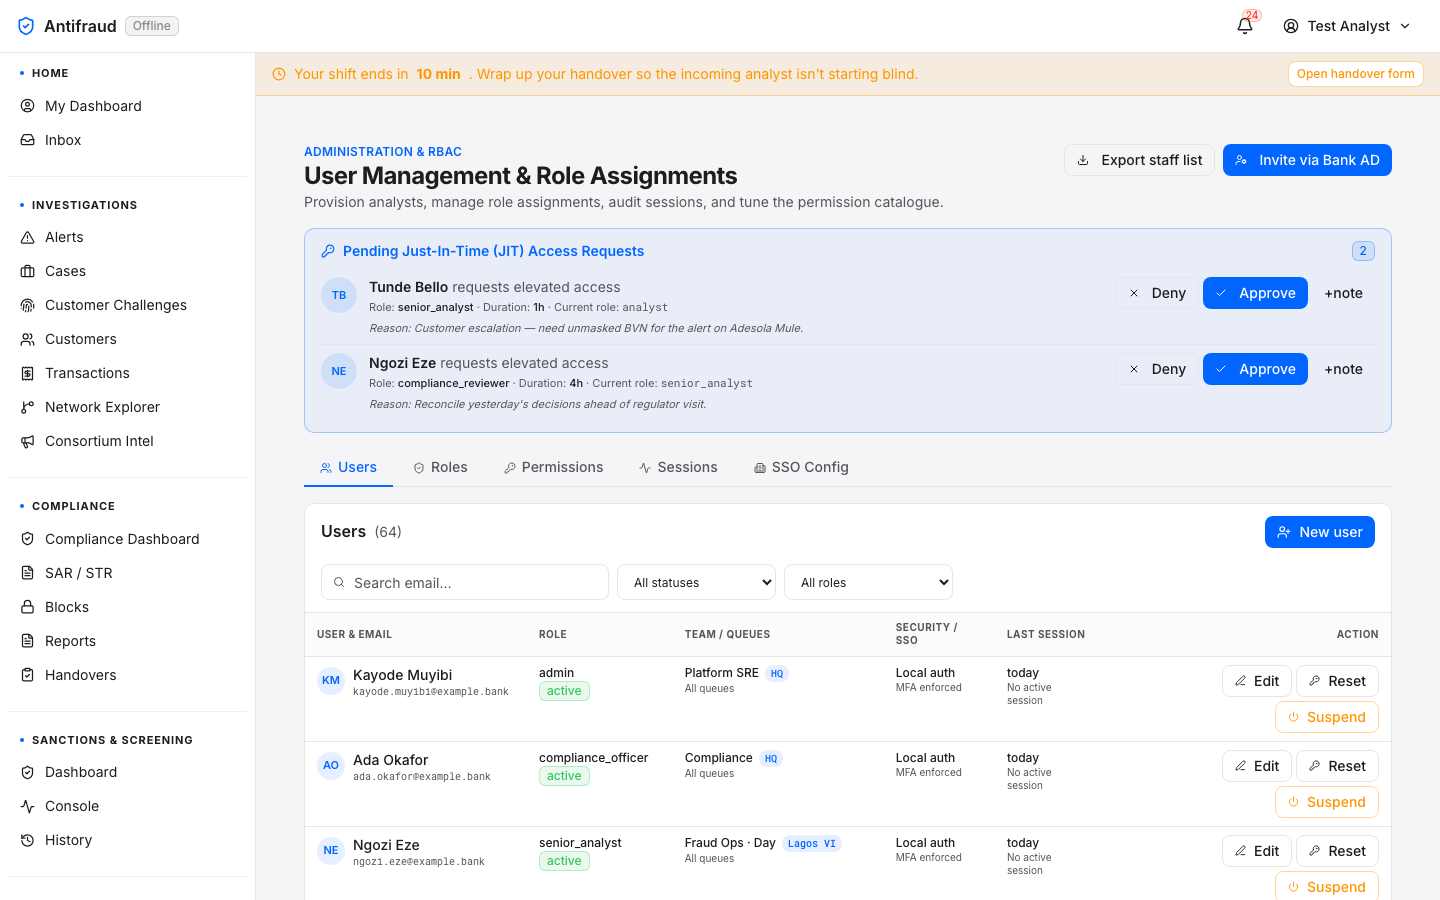The image size is (1440, 900).
Task: Click the key icon beside Pending JIT Access Requests
Action: click(328, 251)
